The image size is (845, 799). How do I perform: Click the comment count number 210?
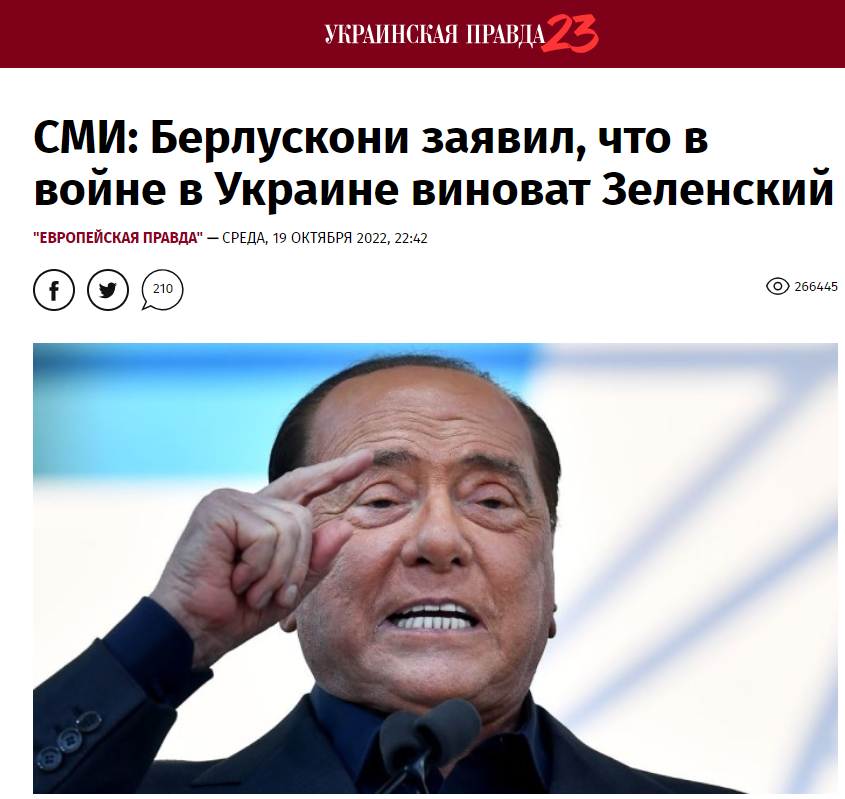pos(163,289)
